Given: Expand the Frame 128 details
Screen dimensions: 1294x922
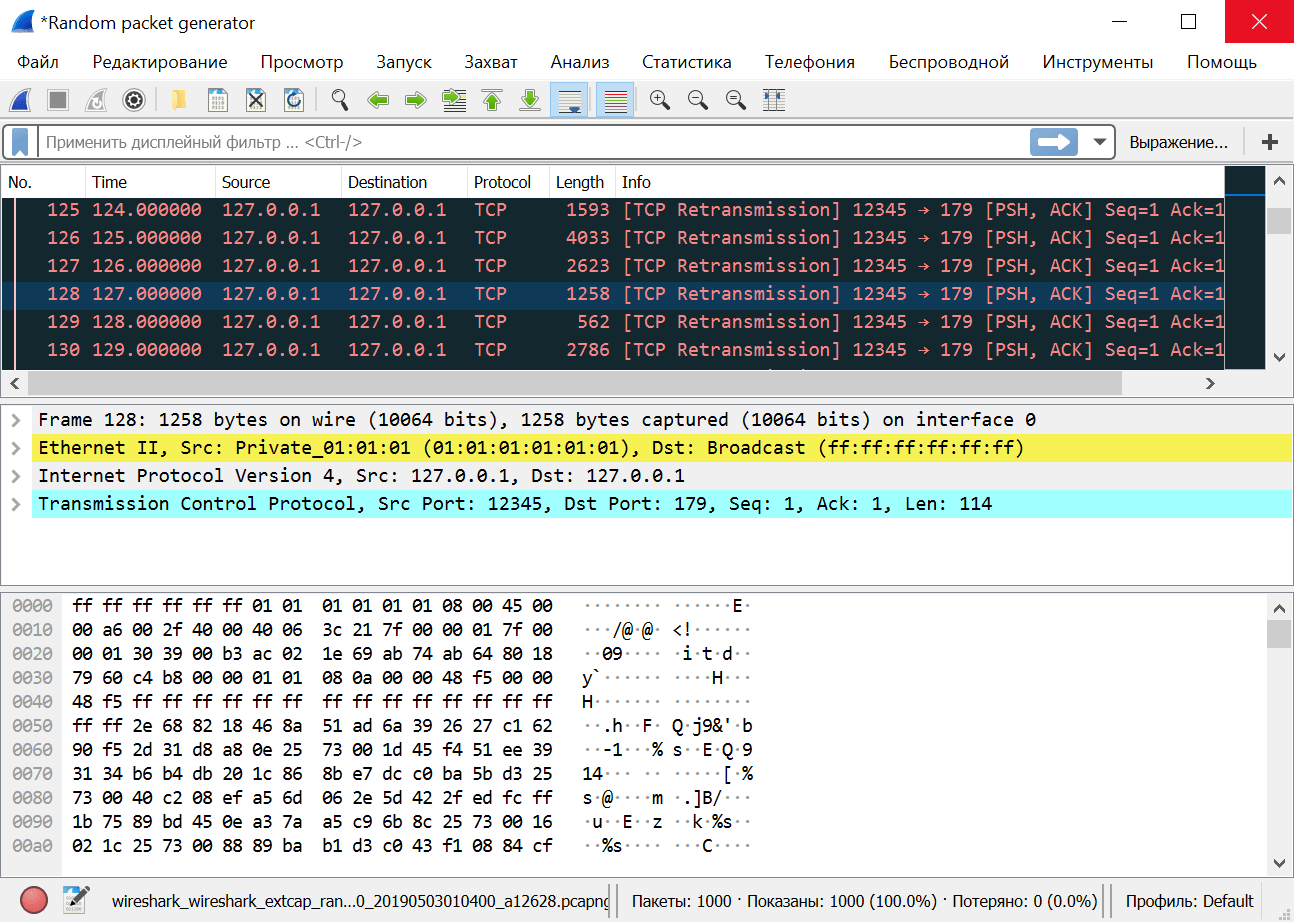Looking at the screenshot, I should pyautogui.click(x=16, y=420).
